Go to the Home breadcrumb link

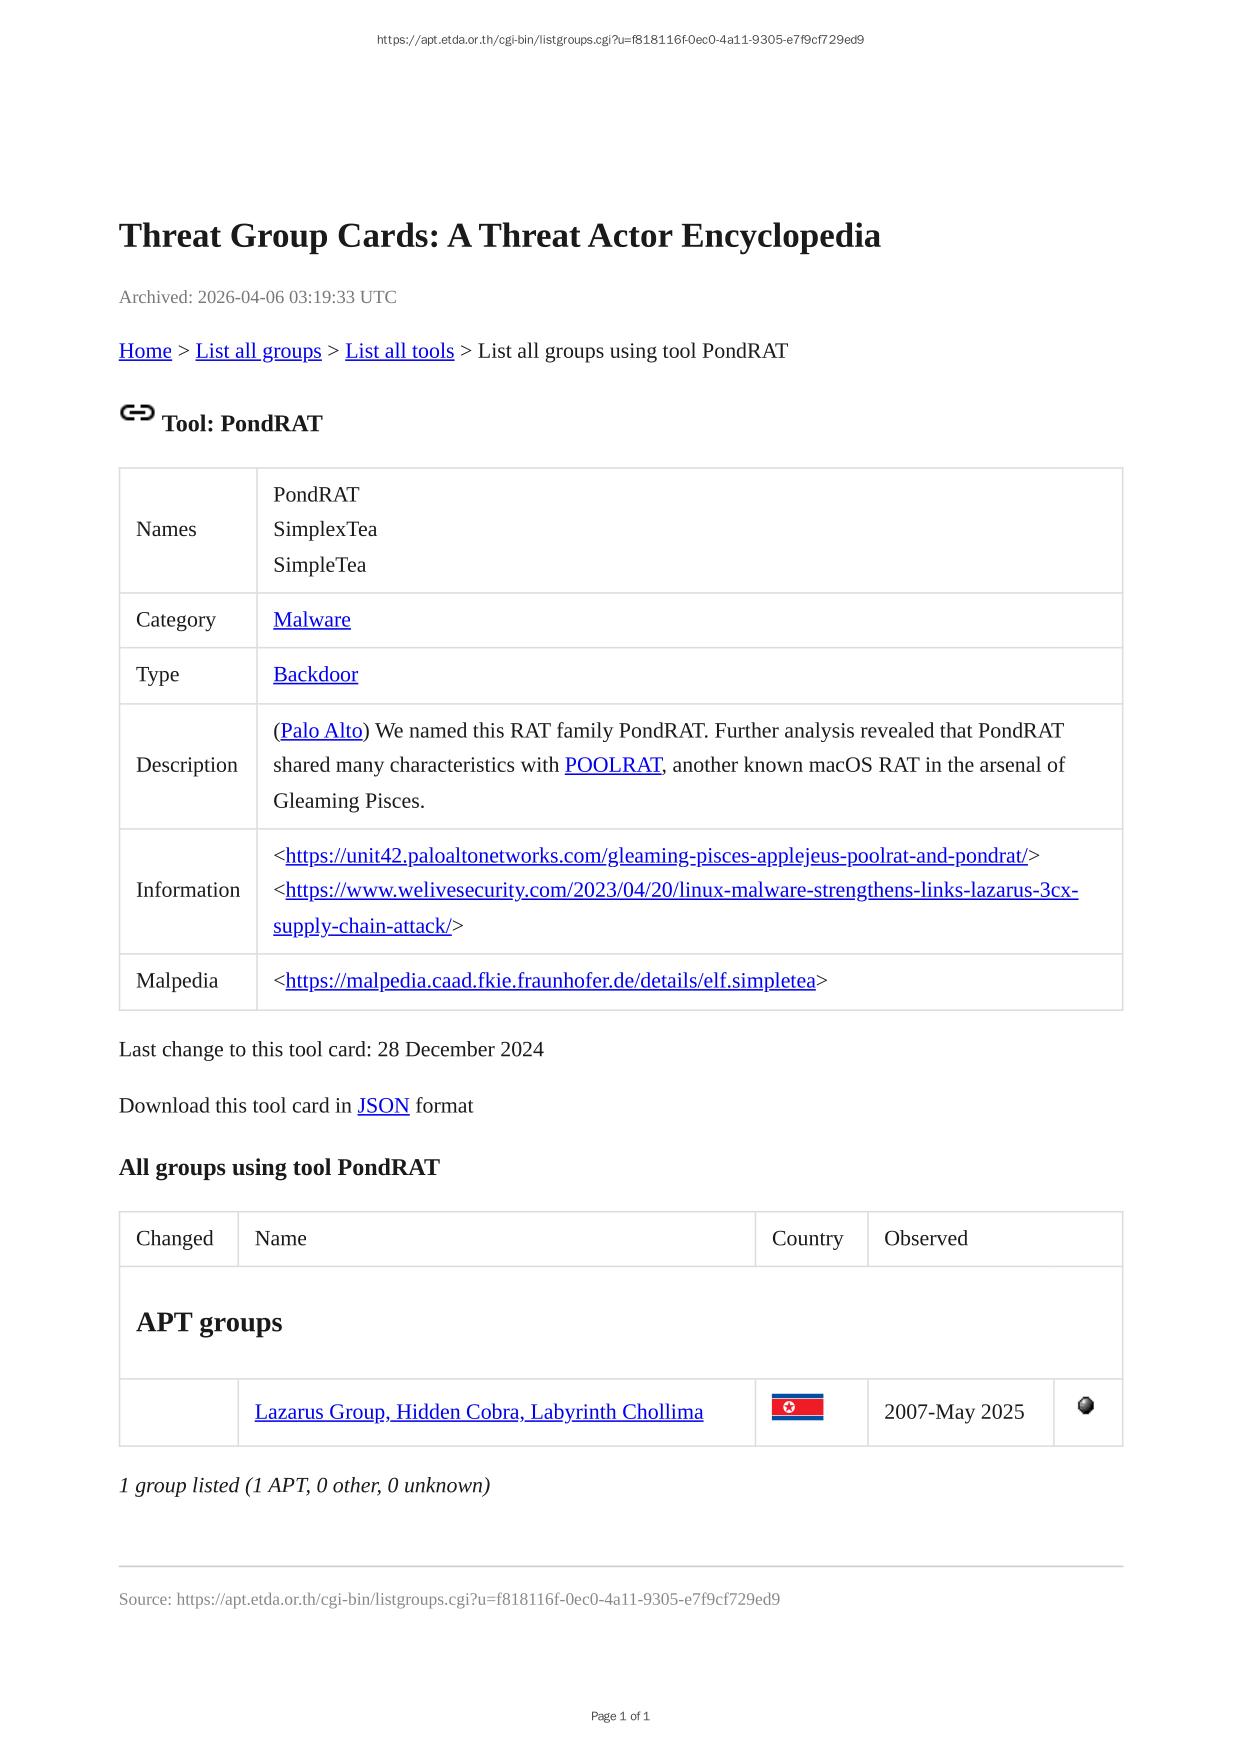145,351
